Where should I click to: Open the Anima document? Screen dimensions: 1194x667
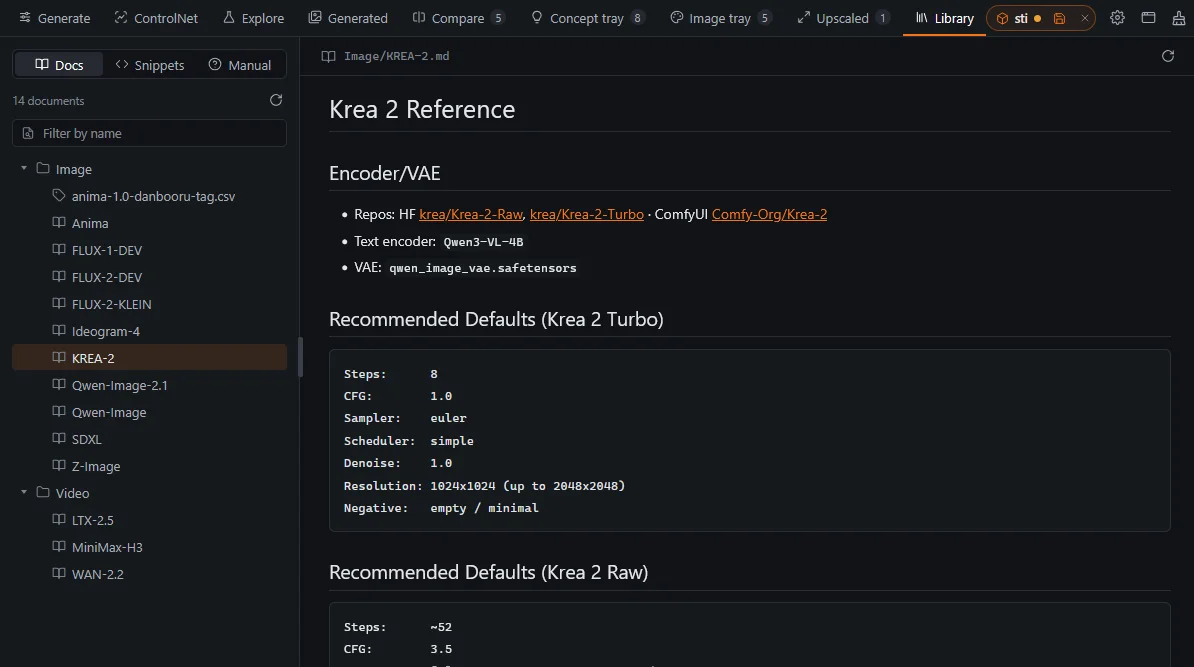149,223
